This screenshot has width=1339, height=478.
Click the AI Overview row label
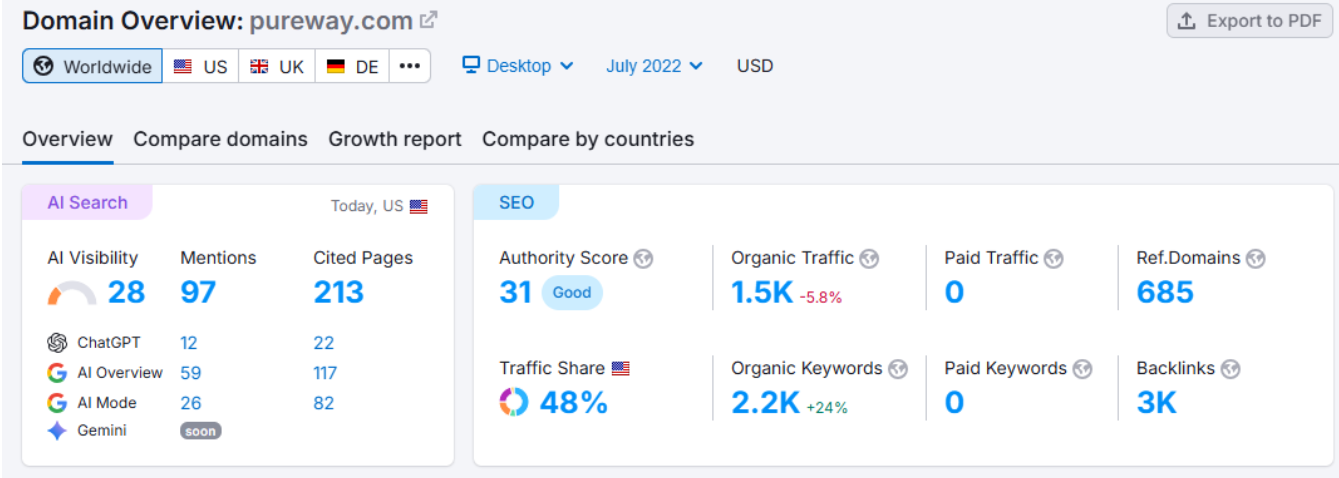120,373
